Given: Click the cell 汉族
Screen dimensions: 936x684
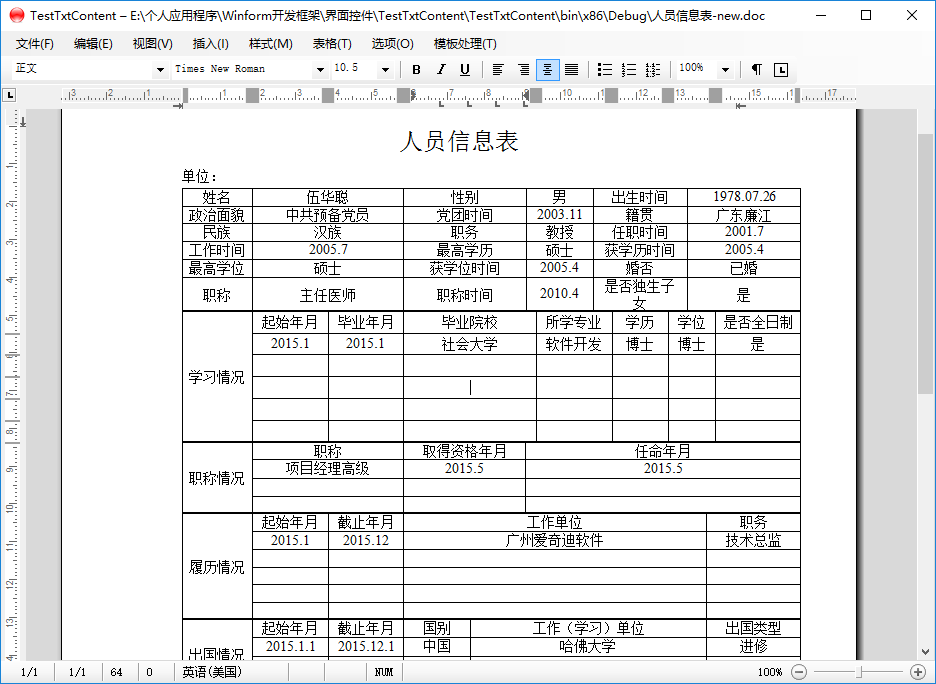Looking at the screenshot, I should point(328,232).
